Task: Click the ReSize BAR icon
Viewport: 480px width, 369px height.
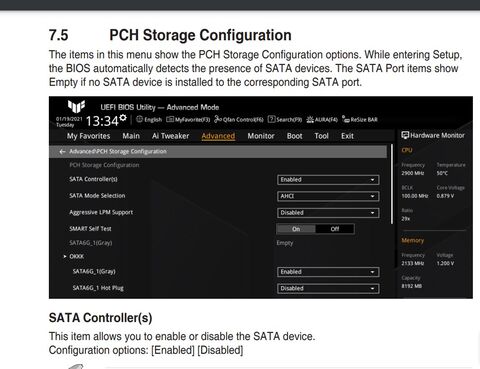Action: pyautogui.click(x=346, y=119)
